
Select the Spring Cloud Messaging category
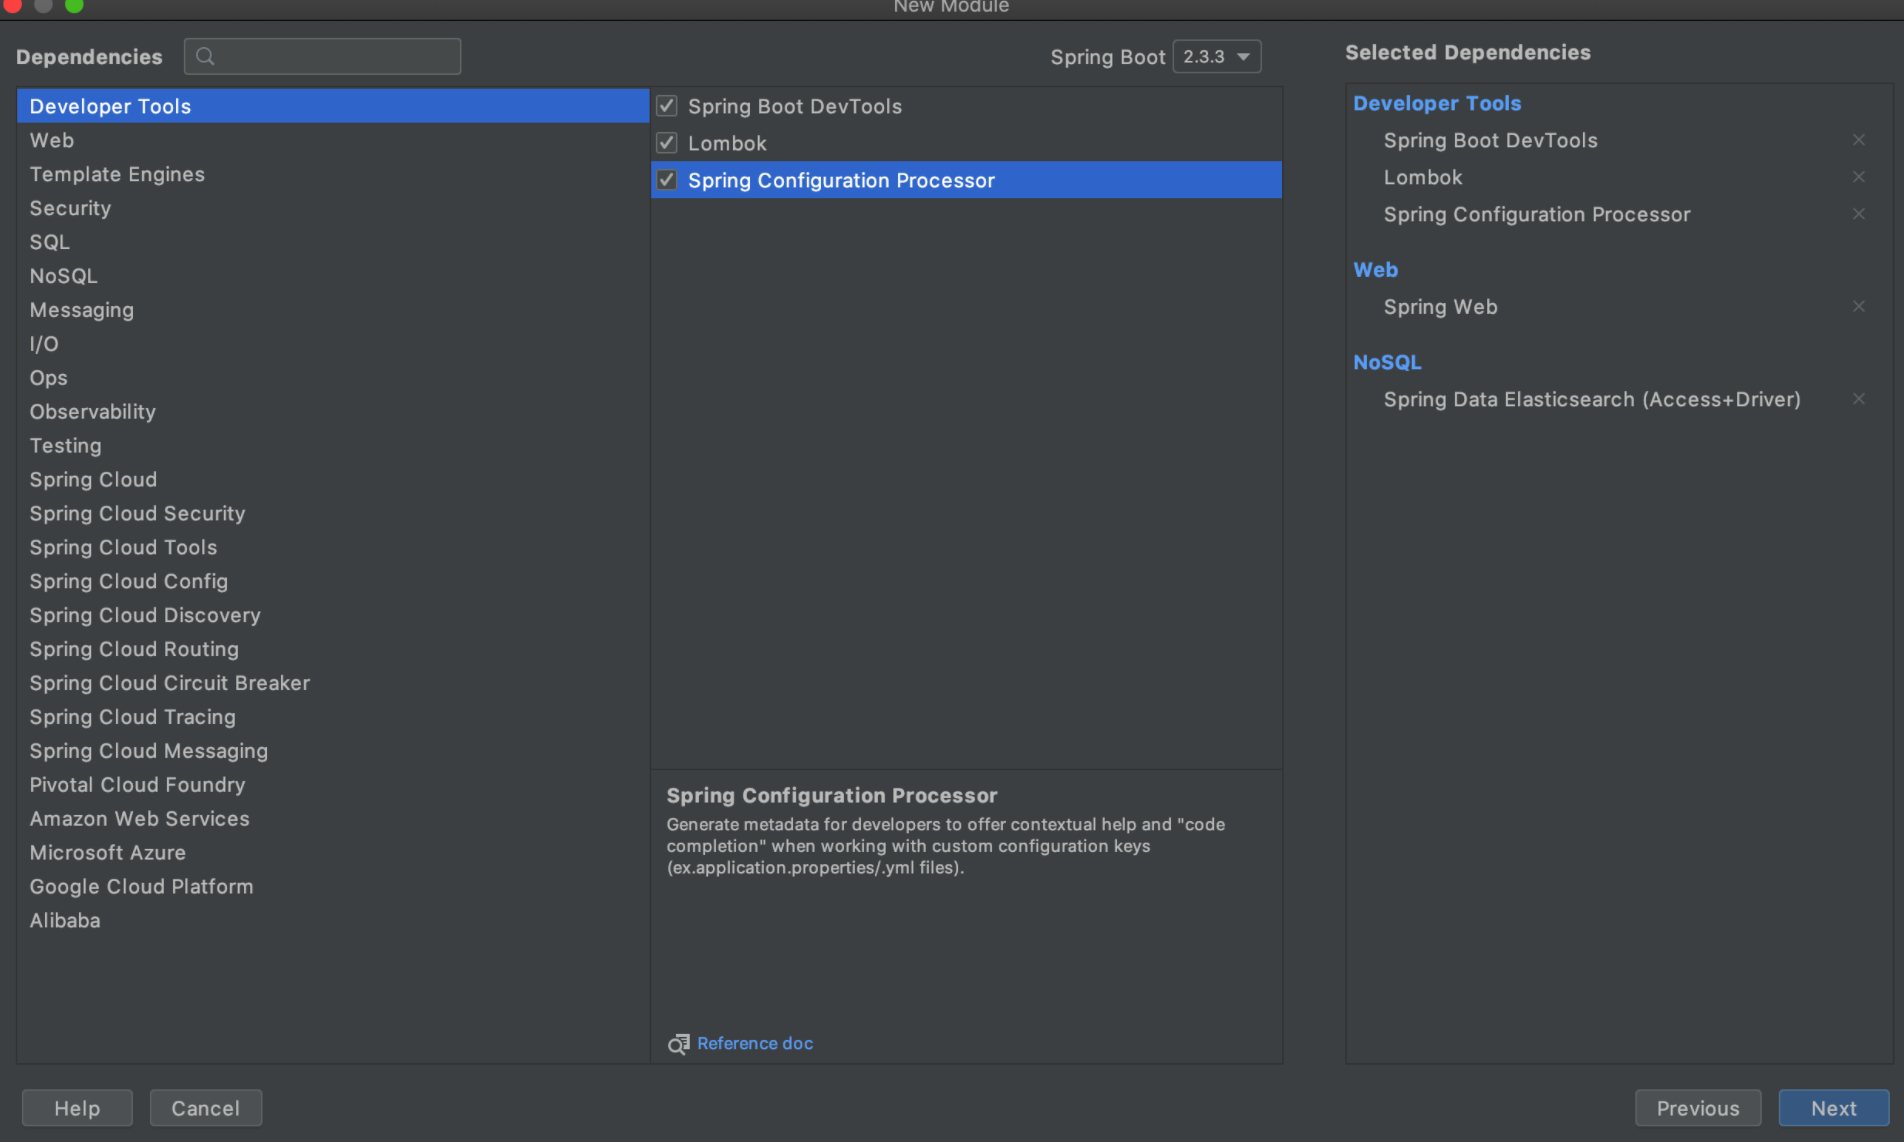[x=333, y=751]
